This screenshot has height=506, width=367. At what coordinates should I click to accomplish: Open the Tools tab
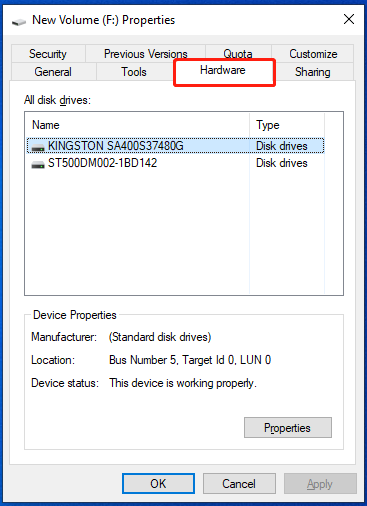pyautogui.click(x=134, y=72)
